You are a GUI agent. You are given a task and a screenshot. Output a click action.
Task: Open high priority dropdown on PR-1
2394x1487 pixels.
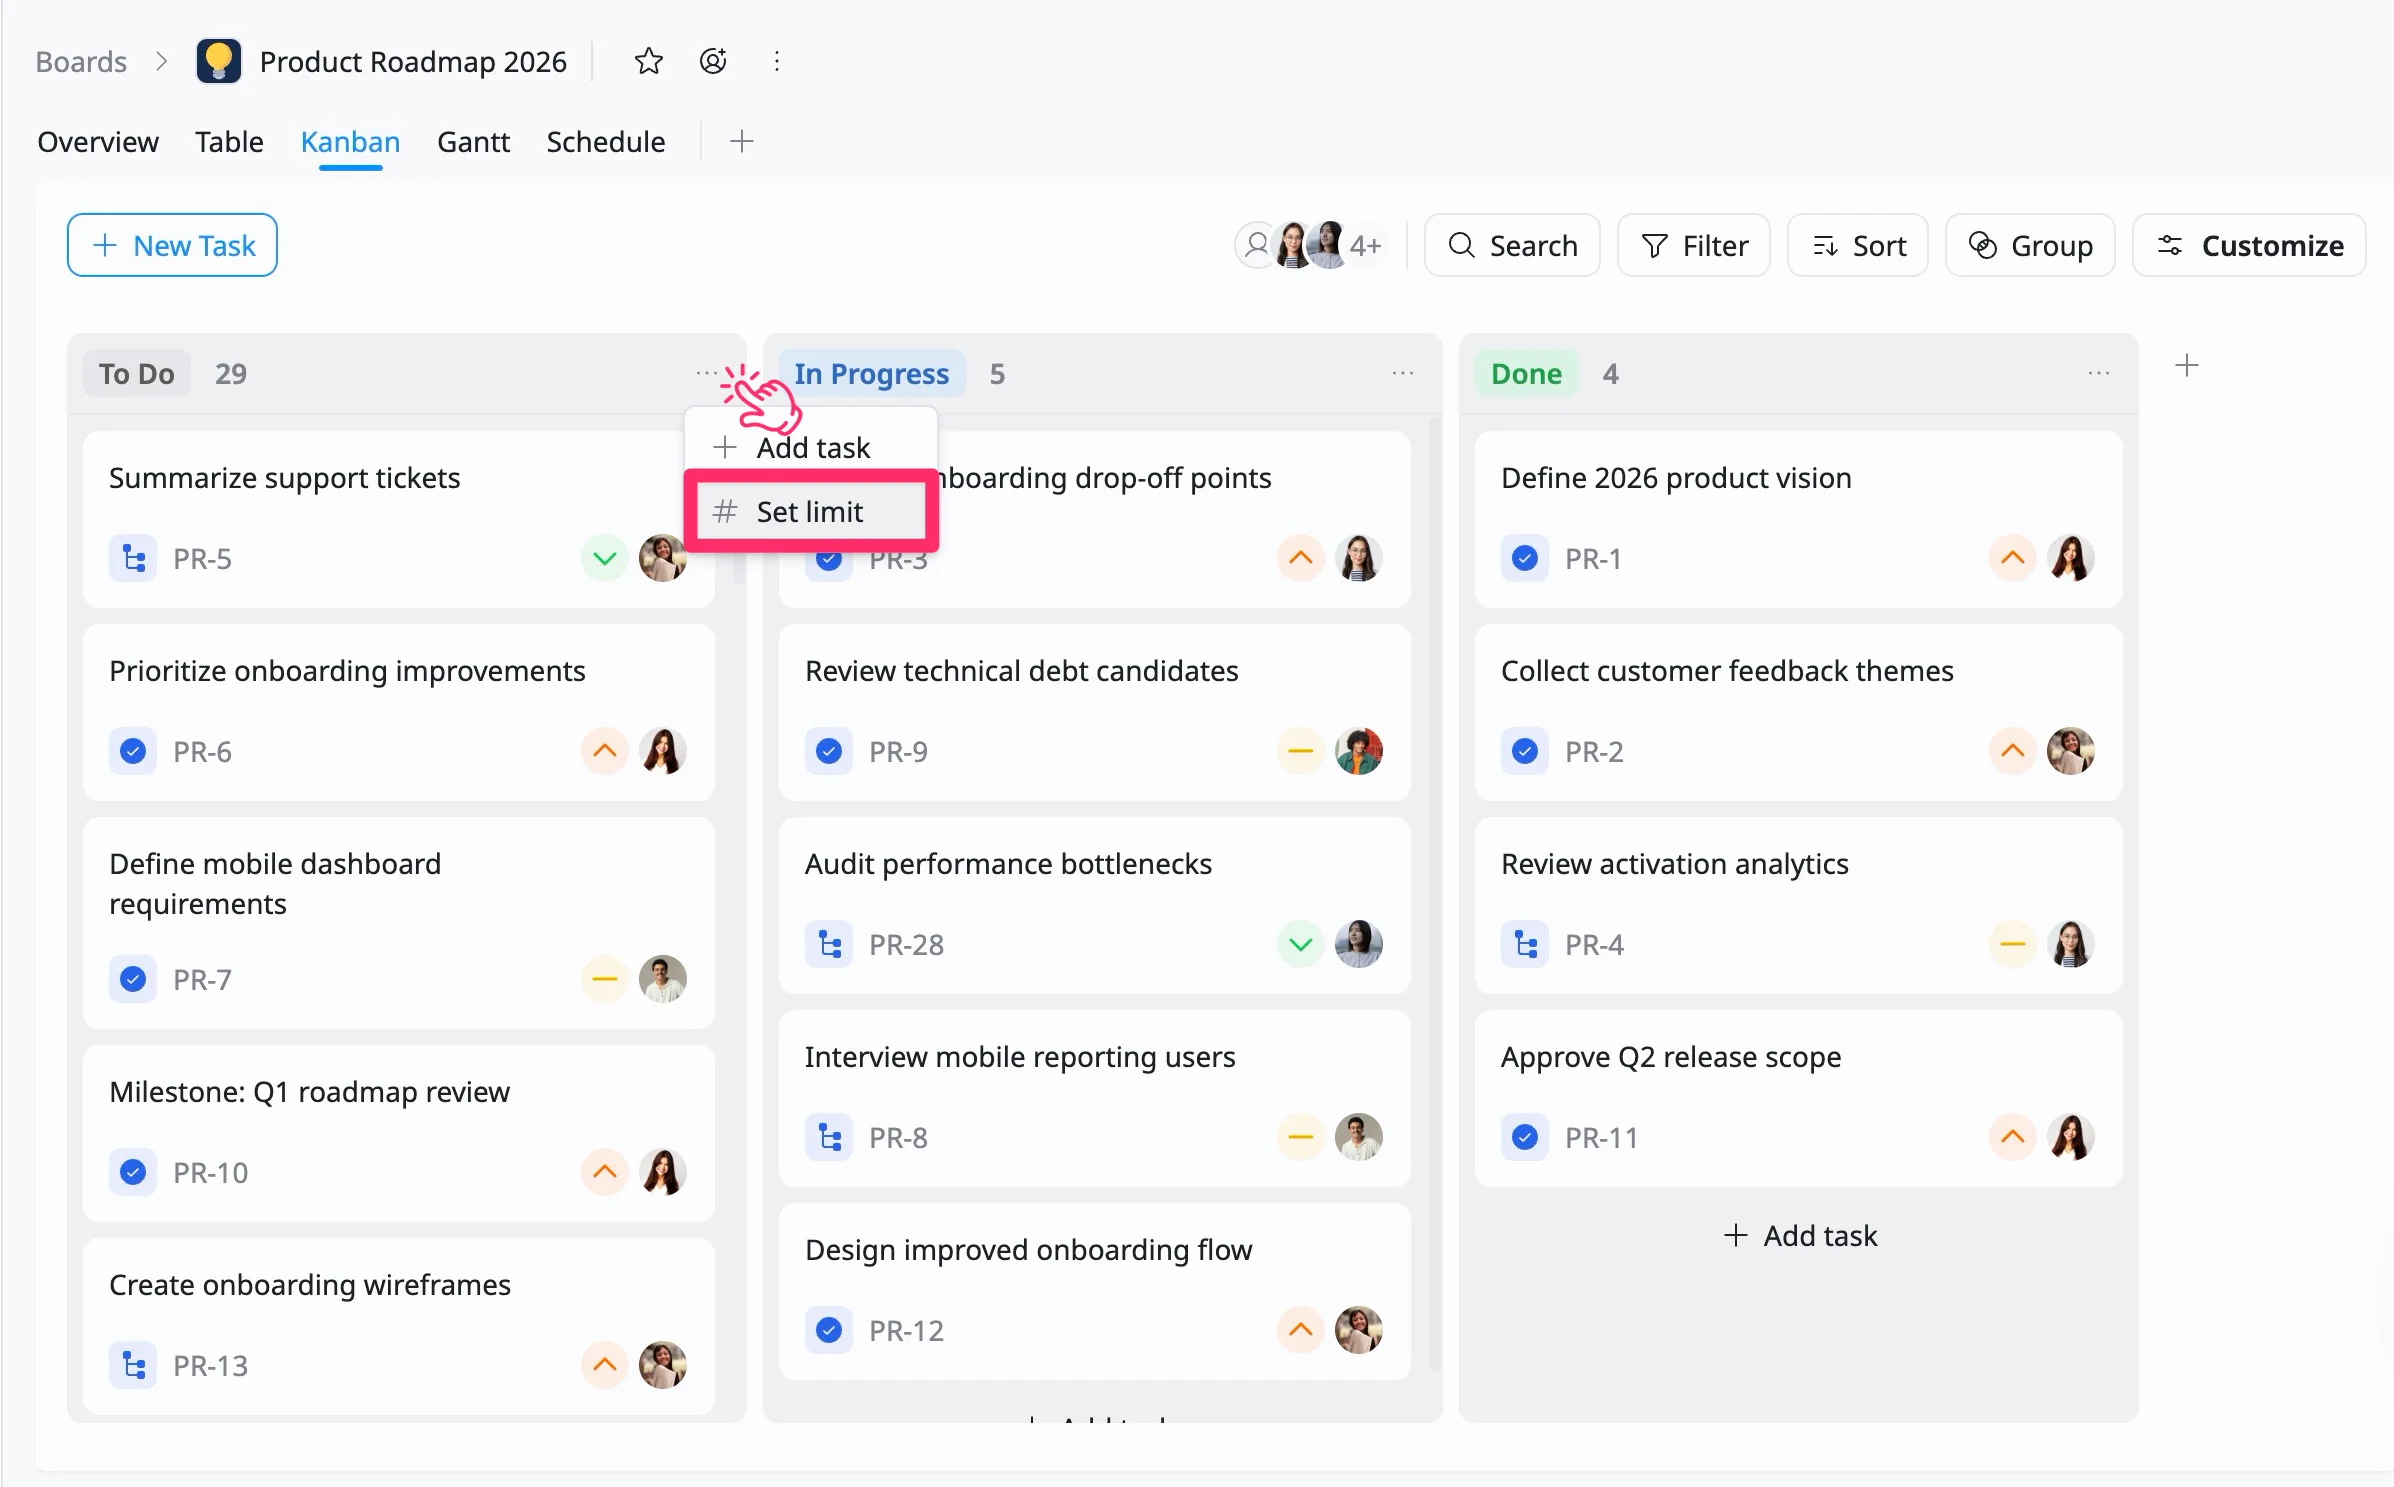click(x=2013, y=558)
